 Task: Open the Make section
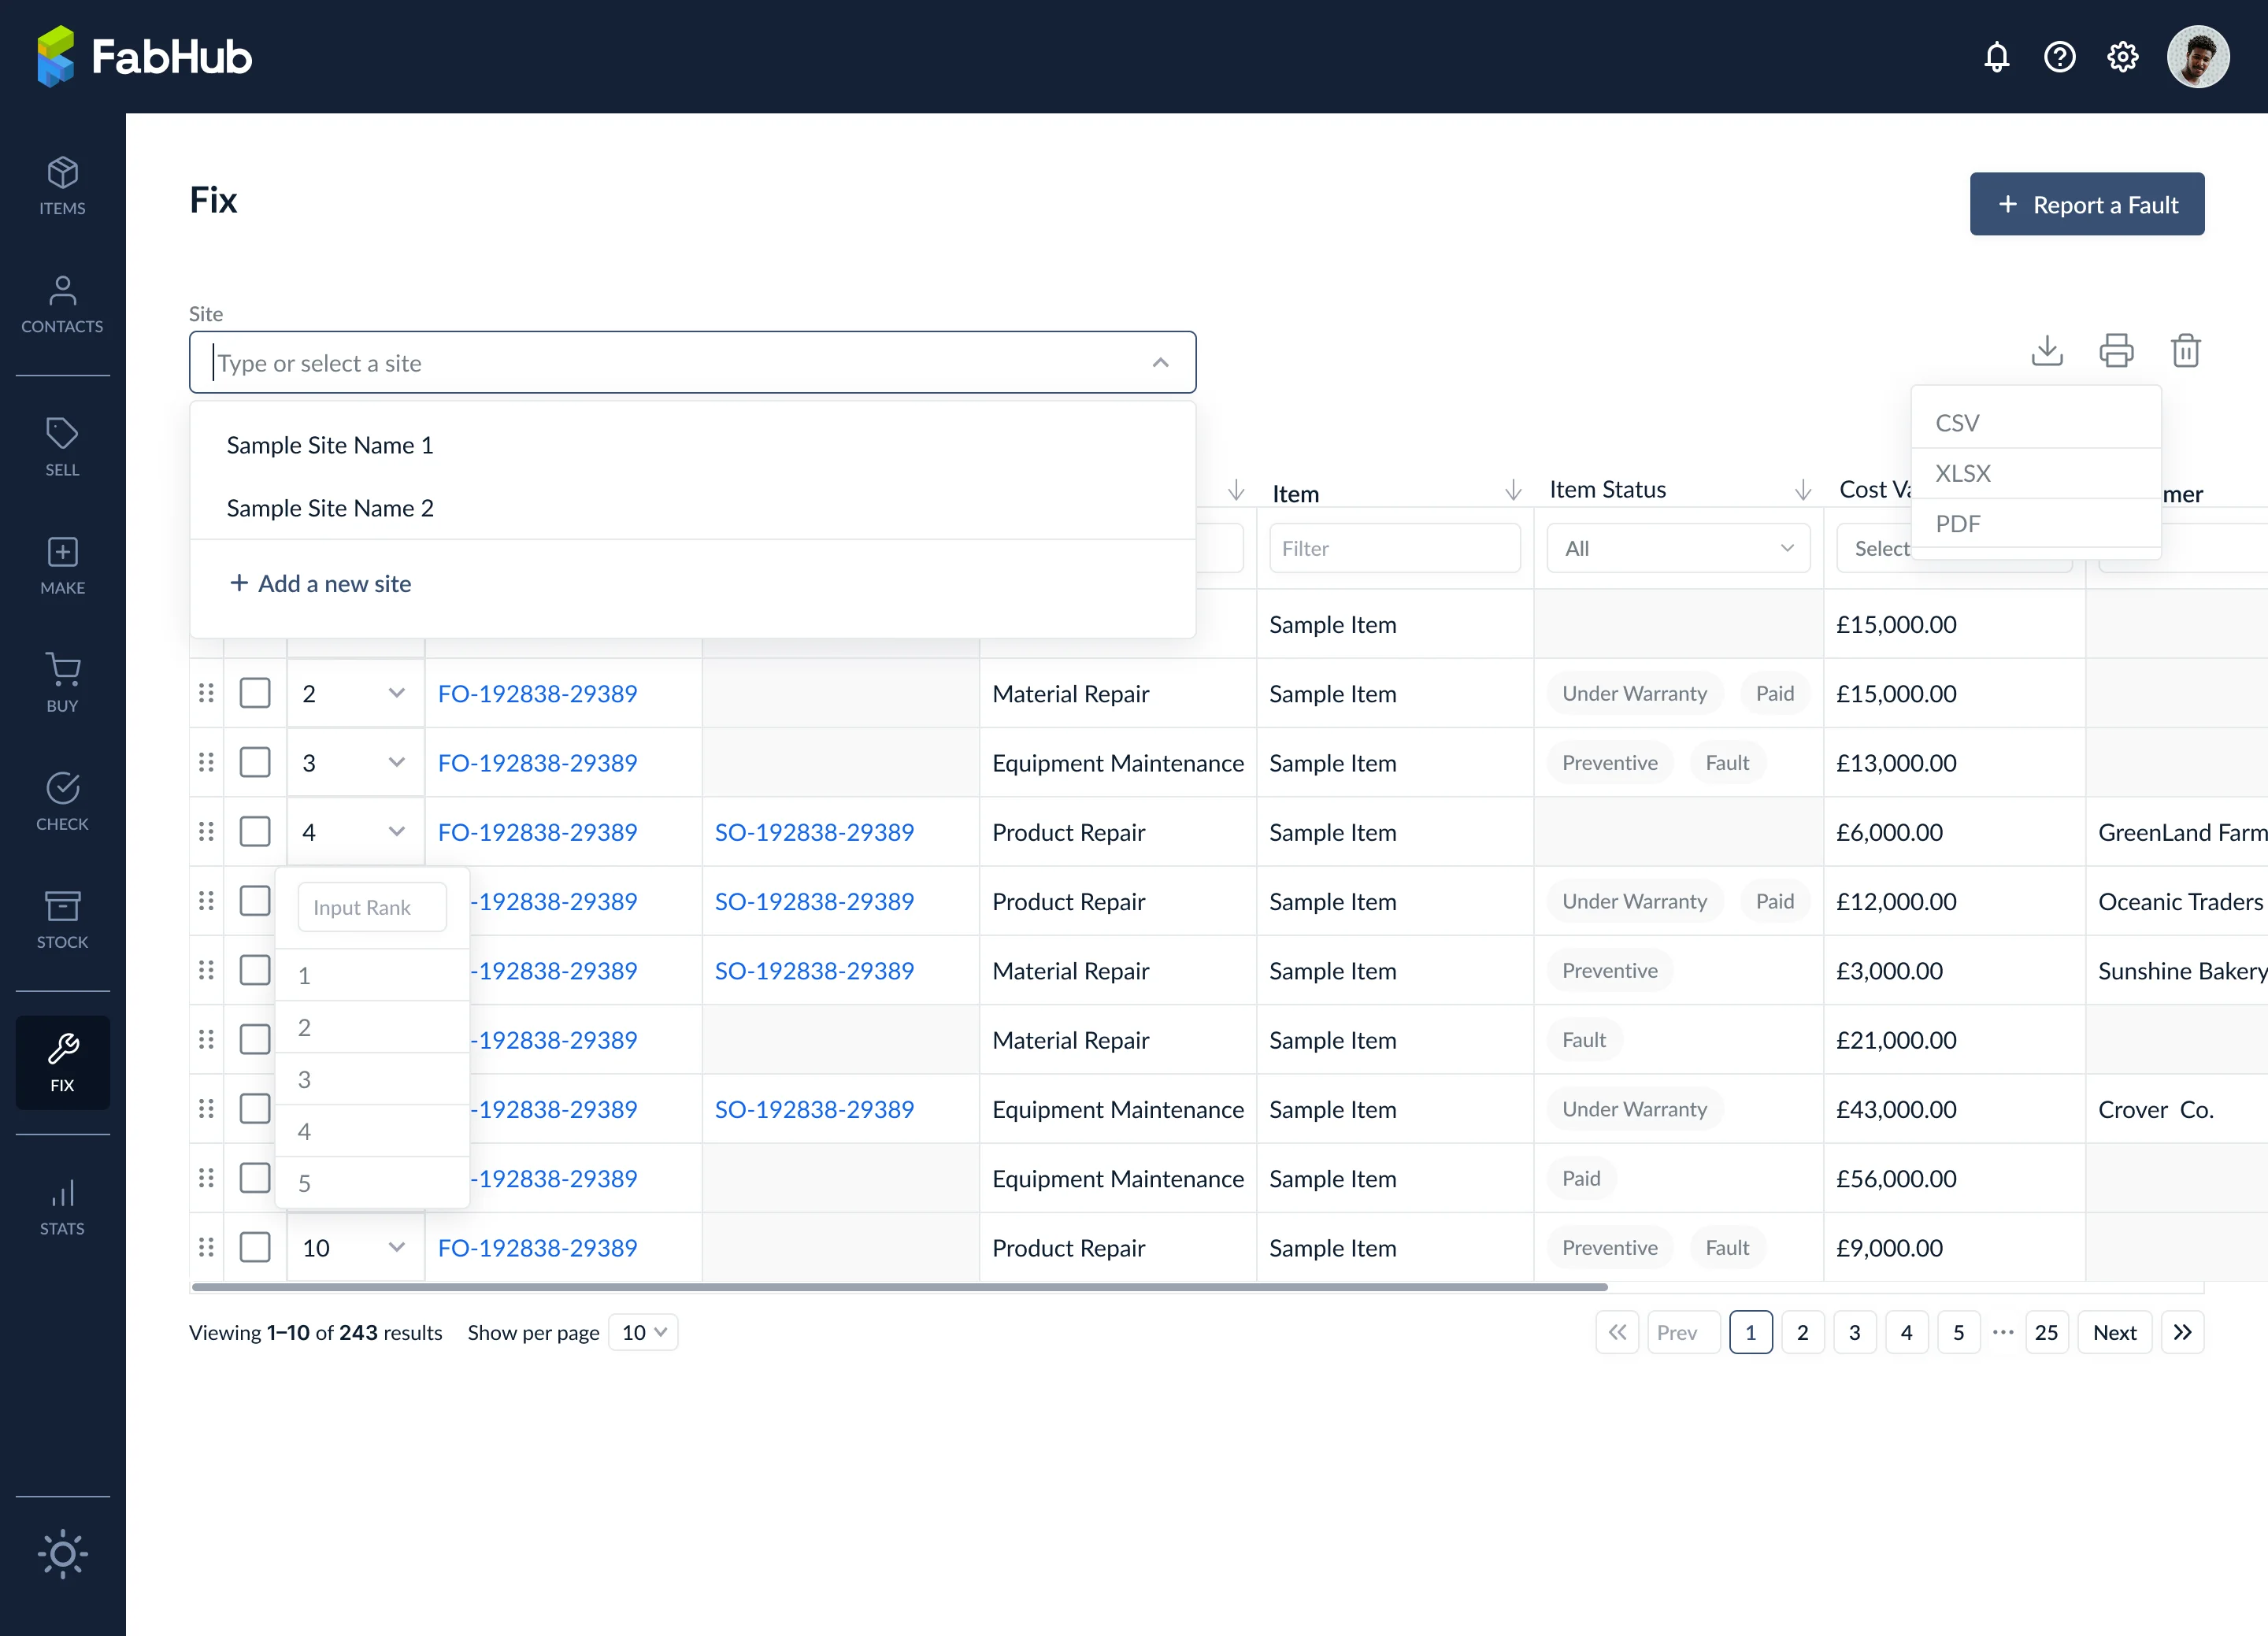coord(62,565)
